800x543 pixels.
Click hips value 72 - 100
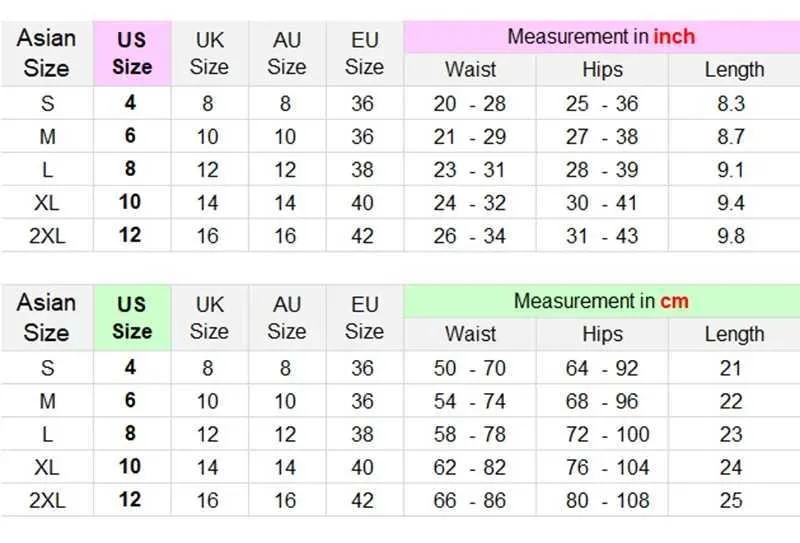(607, 434)
